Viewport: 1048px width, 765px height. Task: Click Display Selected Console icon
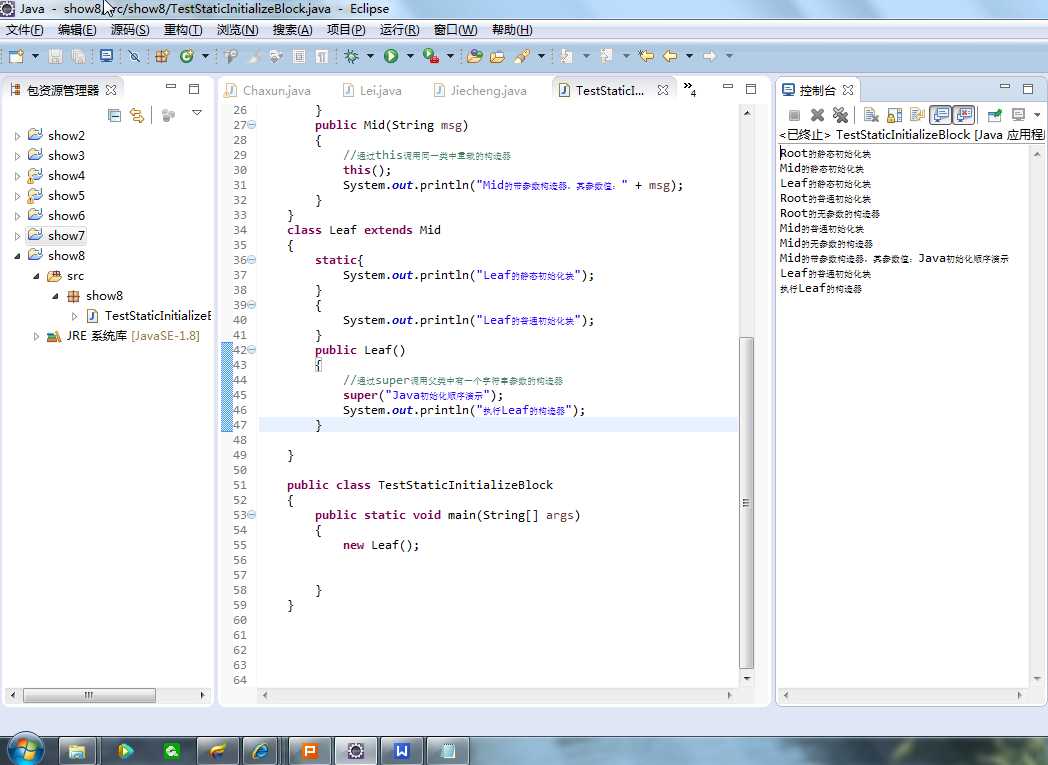pyautogui.click(x=1019, y=116)
